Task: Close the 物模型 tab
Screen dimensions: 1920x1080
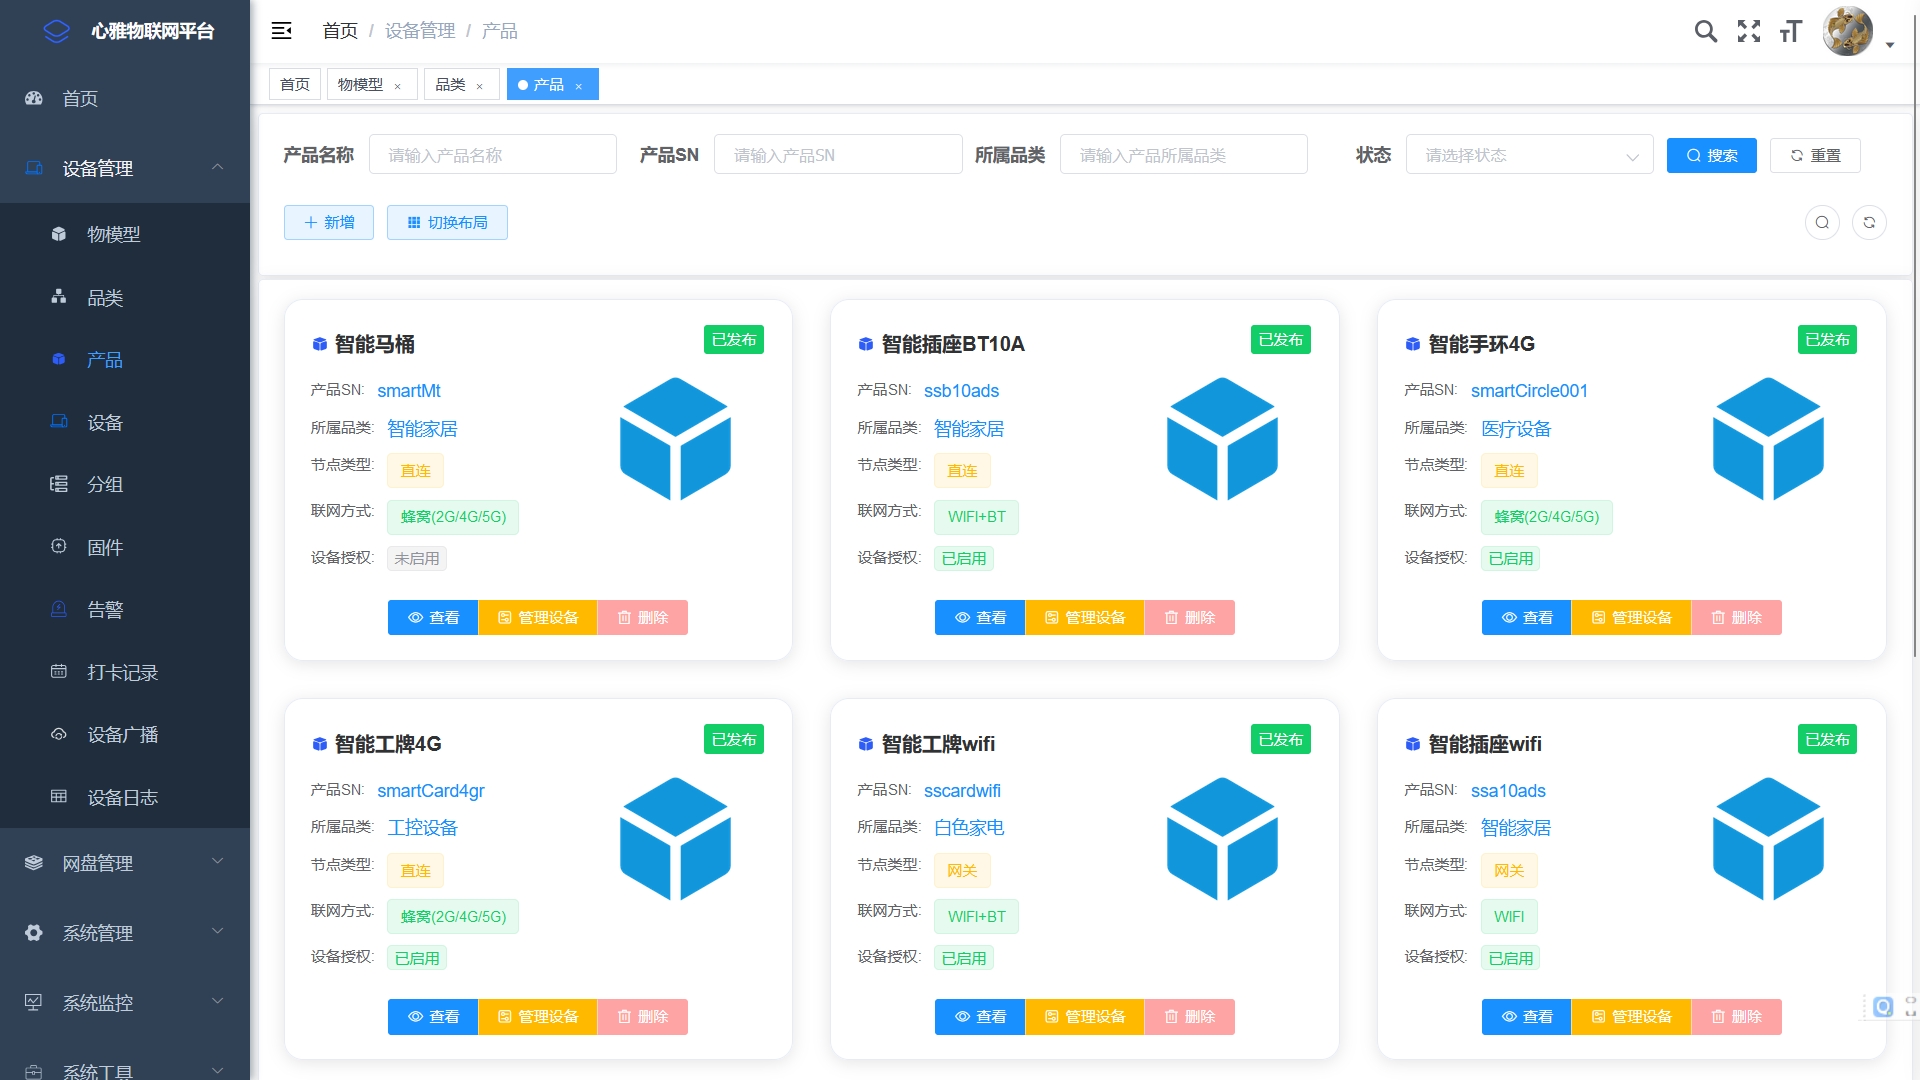Action: 397,86
